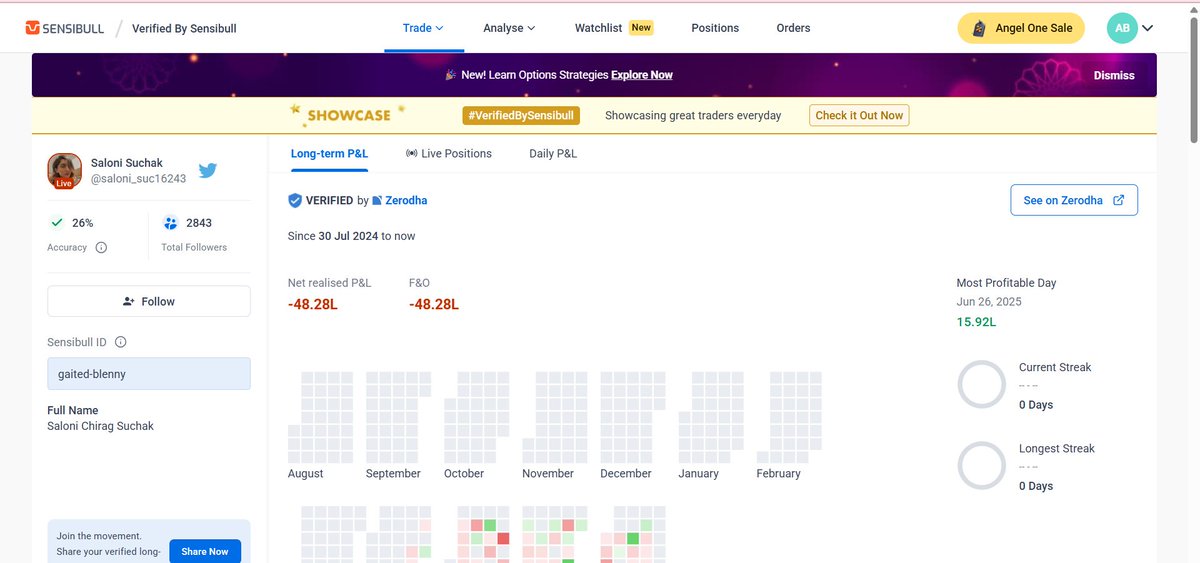Click the Check it Out Now button

pyautogui.click(x=859, y=115)
